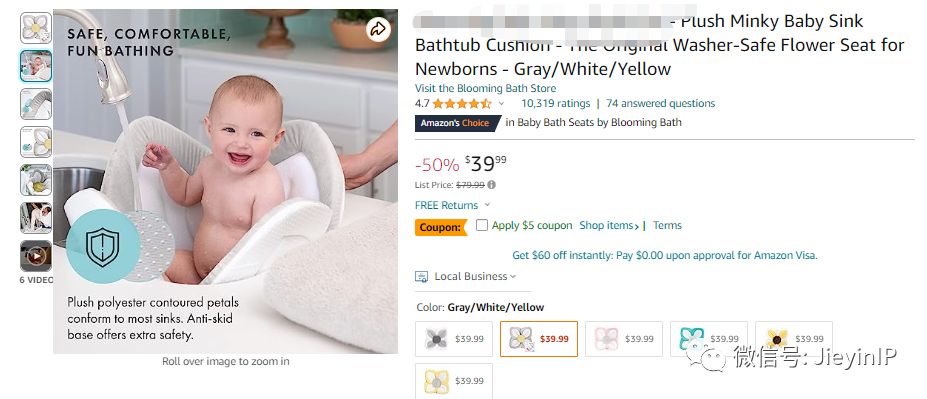Open 74 answered questions link

tap(660, 103)
